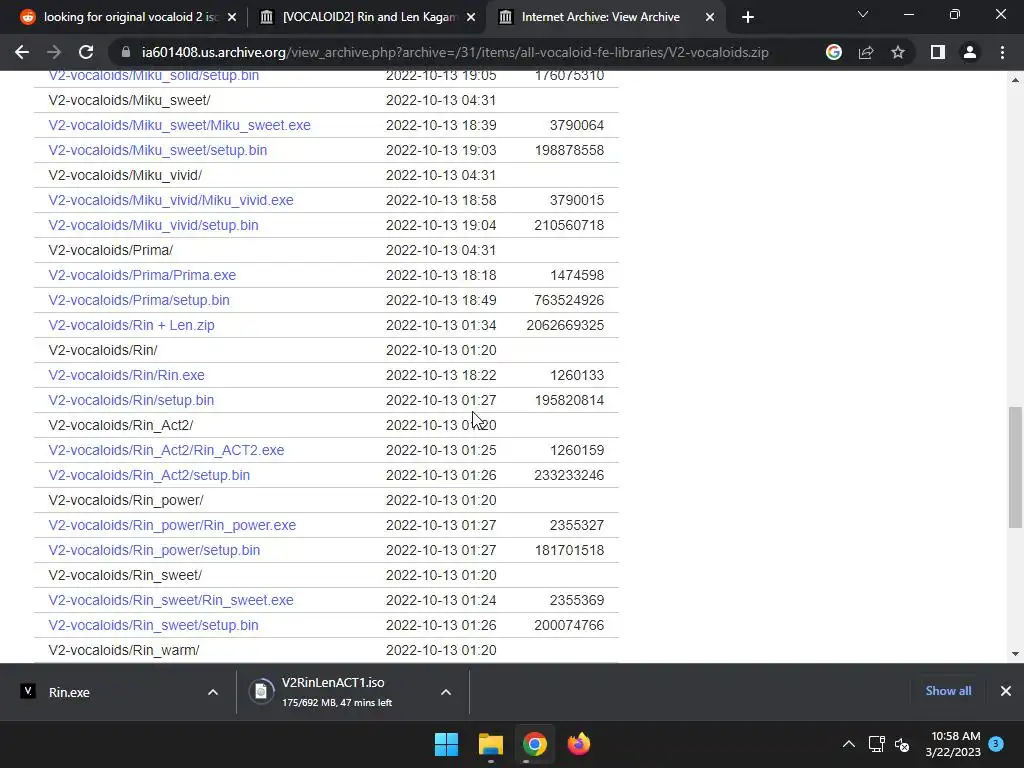This screenshot has height=768, width=1024.
Task: Share this page
Action: click(x=866, y=52)
